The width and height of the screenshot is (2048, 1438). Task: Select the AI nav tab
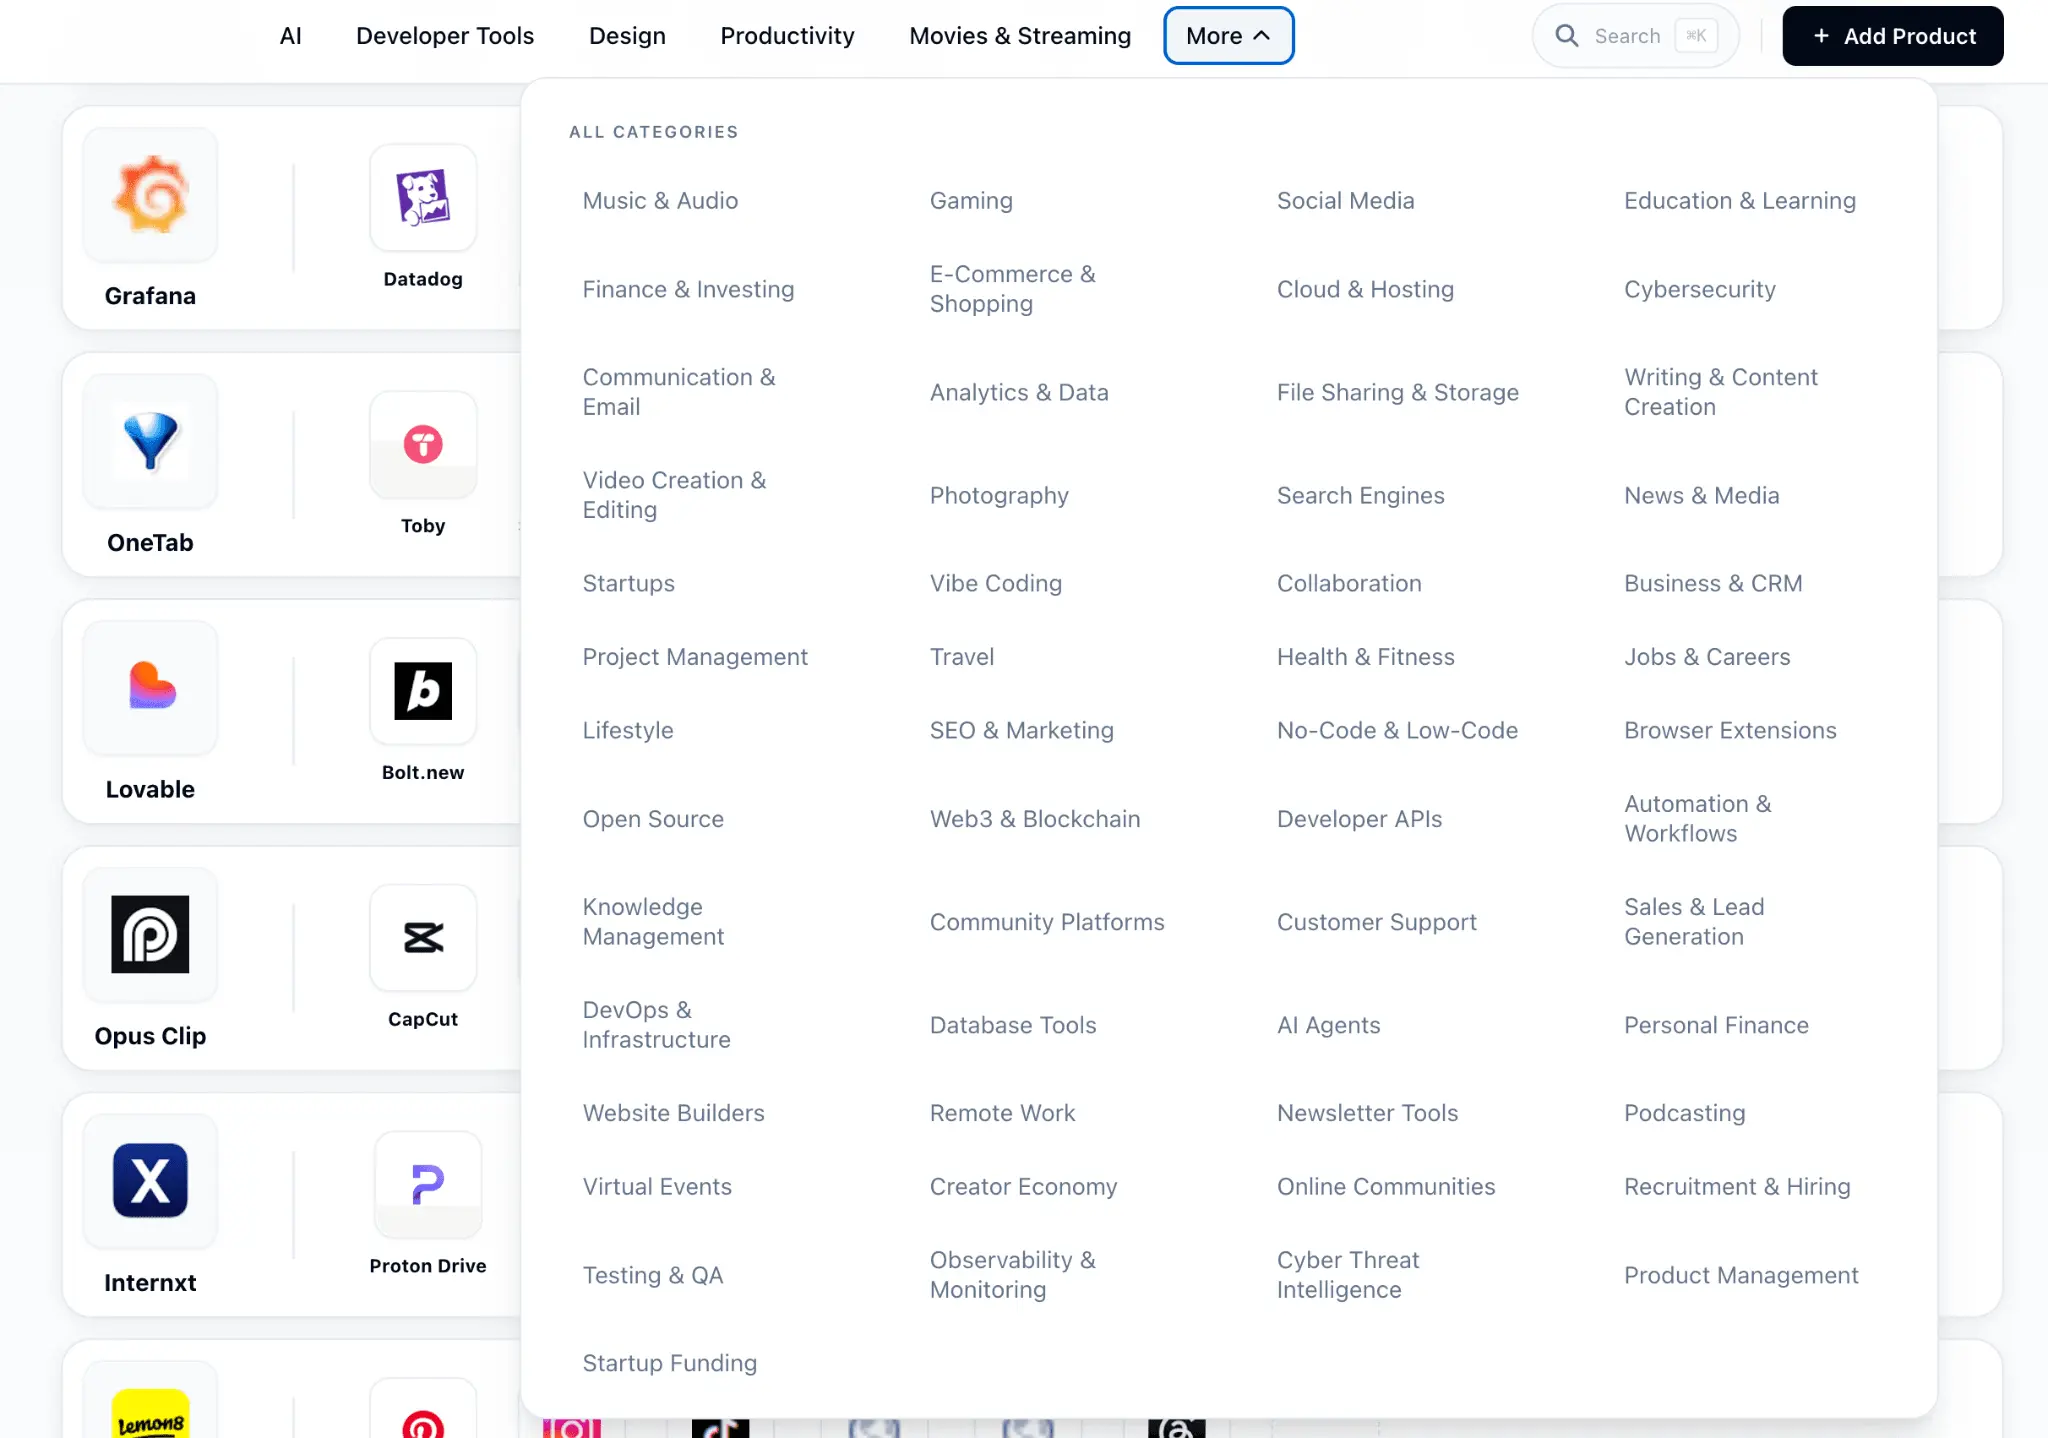[x=290, y=36]
